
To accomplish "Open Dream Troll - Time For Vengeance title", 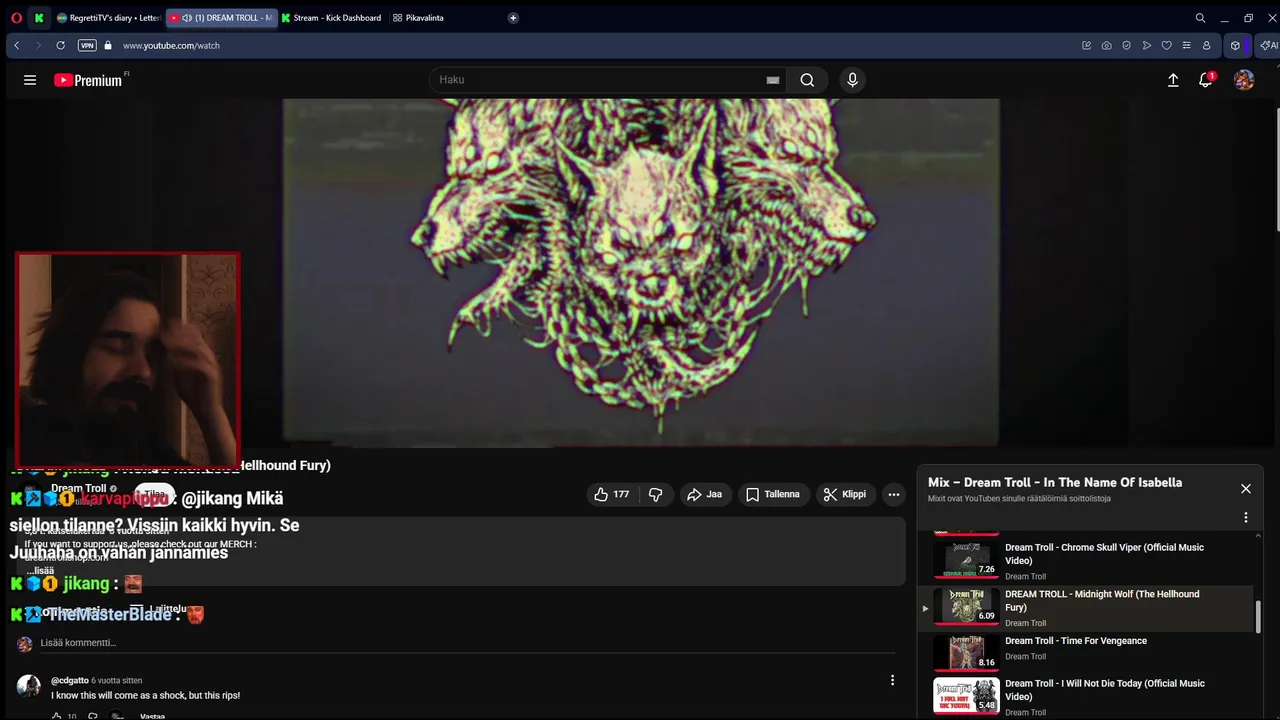I will click(x=1076, y=641).
